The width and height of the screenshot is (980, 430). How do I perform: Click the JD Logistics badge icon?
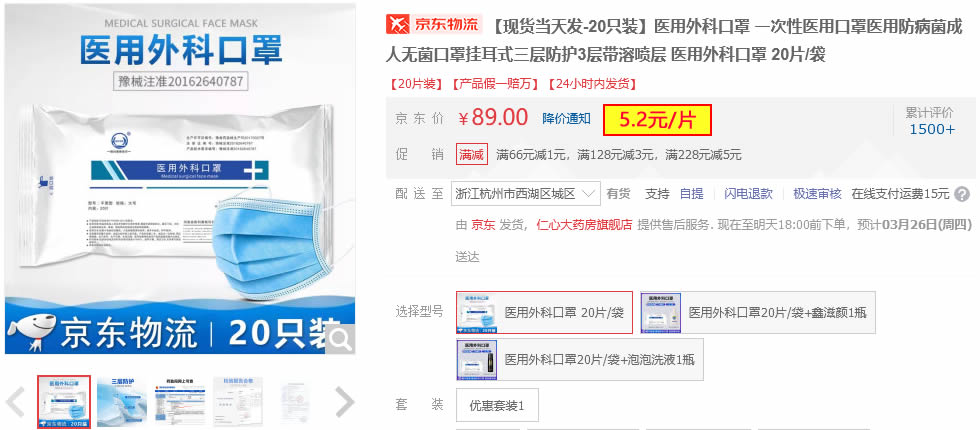click(x=434, y=24)
